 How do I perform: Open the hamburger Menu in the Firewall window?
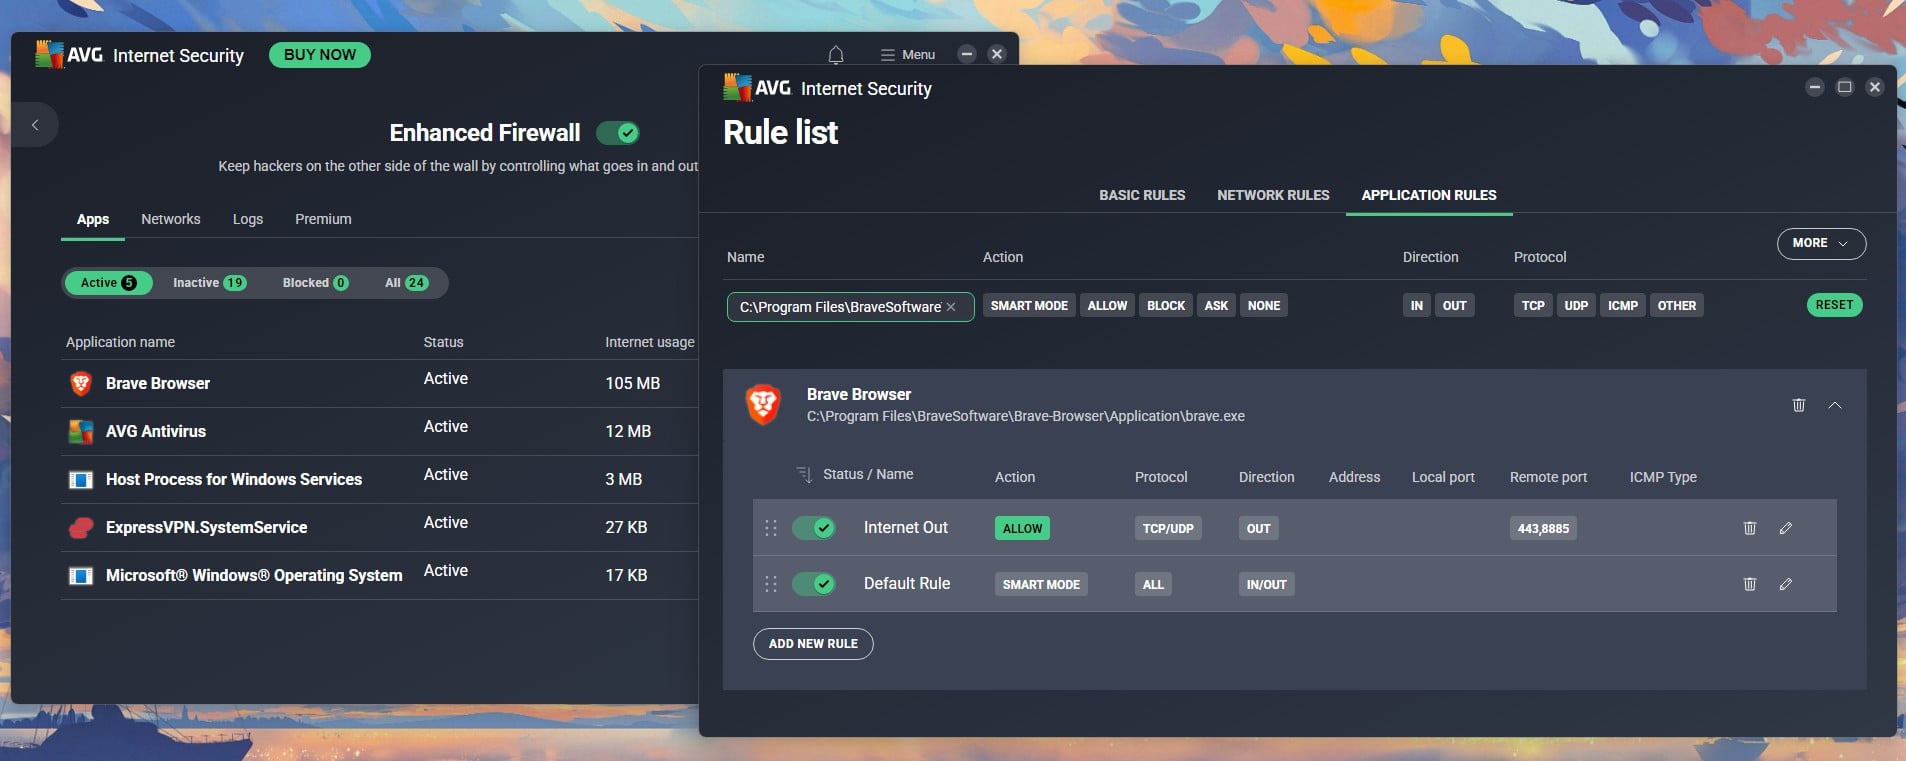908,55
